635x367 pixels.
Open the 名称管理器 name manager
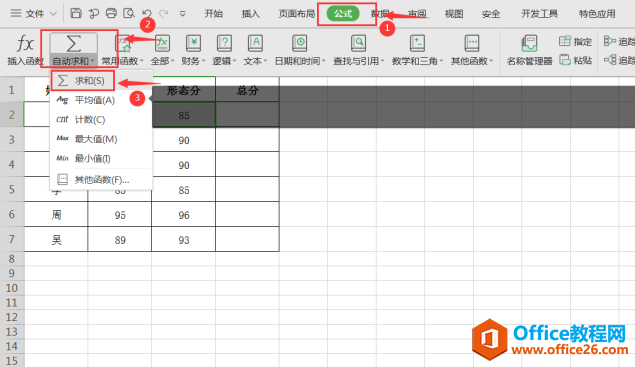click(x=529, y=49)
